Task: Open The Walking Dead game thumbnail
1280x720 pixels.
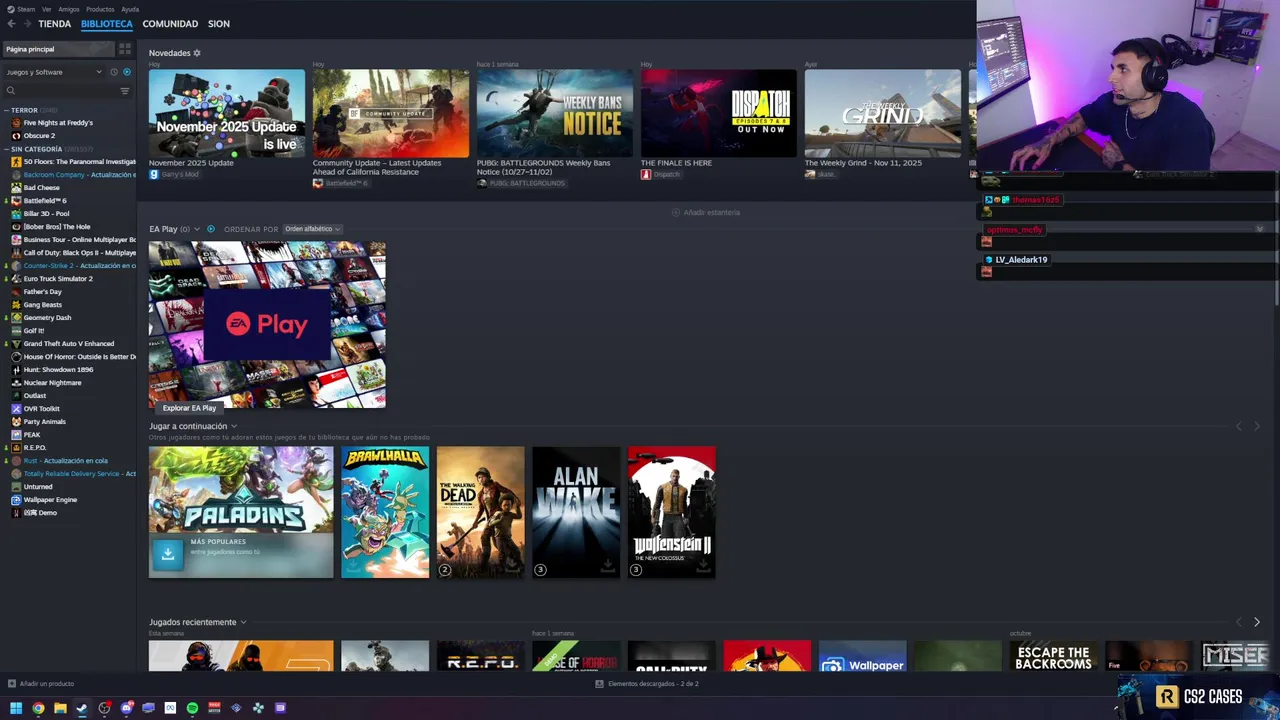Action: pyautogui.click(x=480, y=512)
